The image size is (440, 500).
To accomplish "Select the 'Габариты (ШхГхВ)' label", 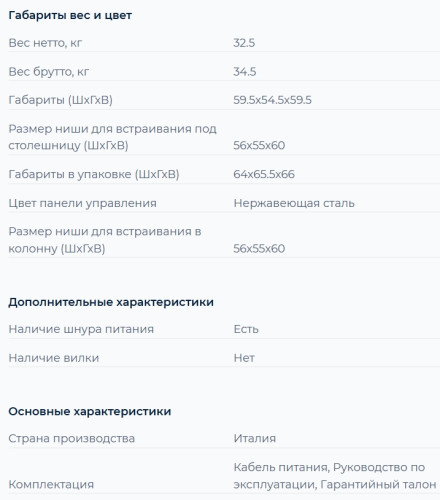I will (x=60, y=100).
